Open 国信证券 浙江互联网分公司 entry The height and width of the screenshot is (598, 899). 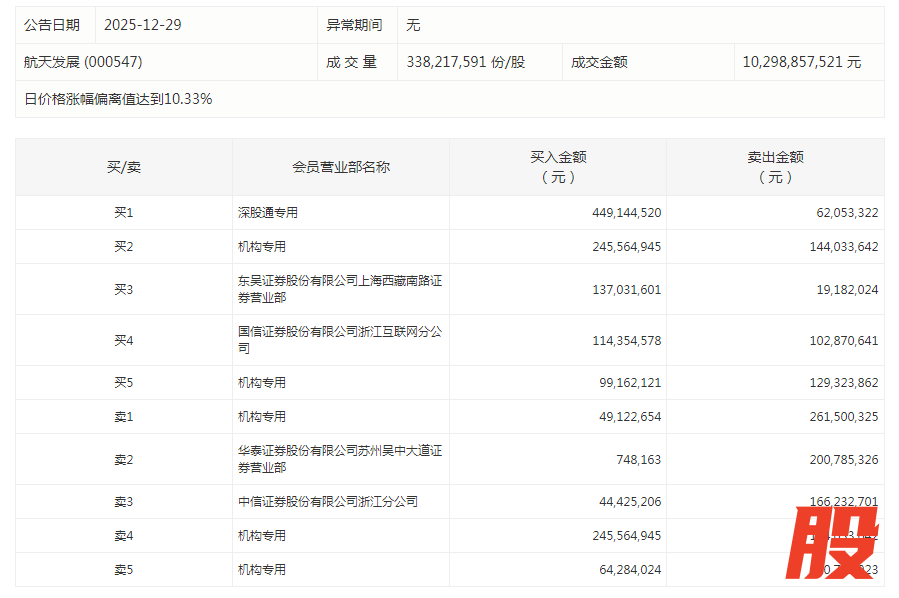(x=339, y=340)
